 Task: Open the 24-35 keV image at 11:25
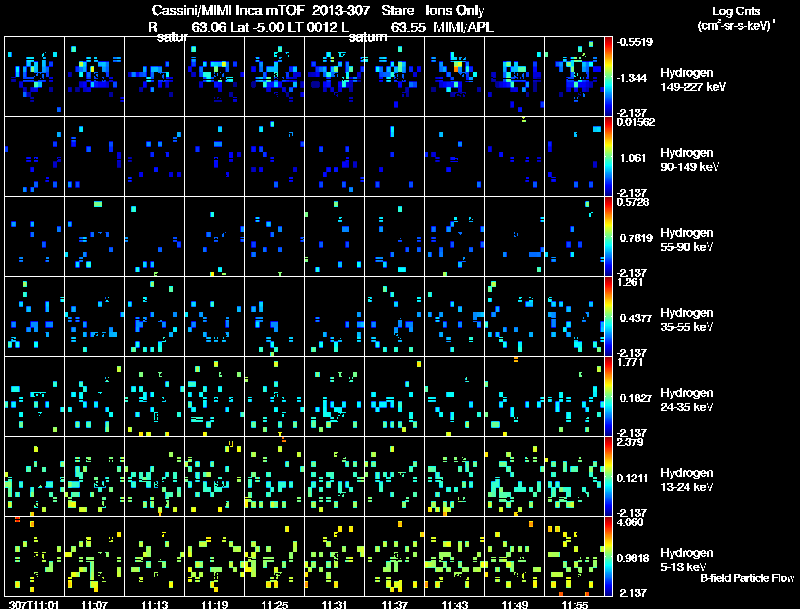[274, 397]
